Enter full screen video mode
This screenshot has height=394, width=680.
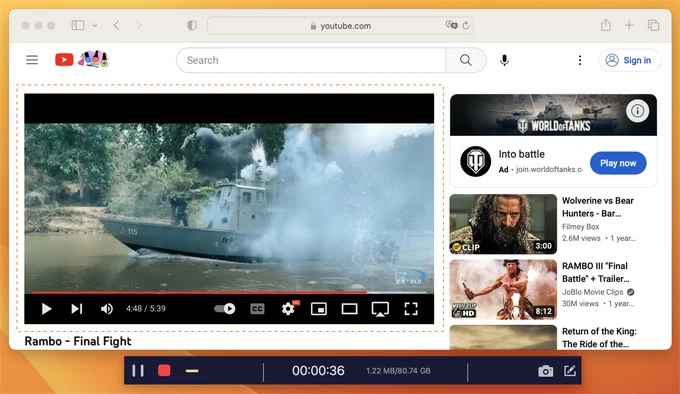coord(411,309)
